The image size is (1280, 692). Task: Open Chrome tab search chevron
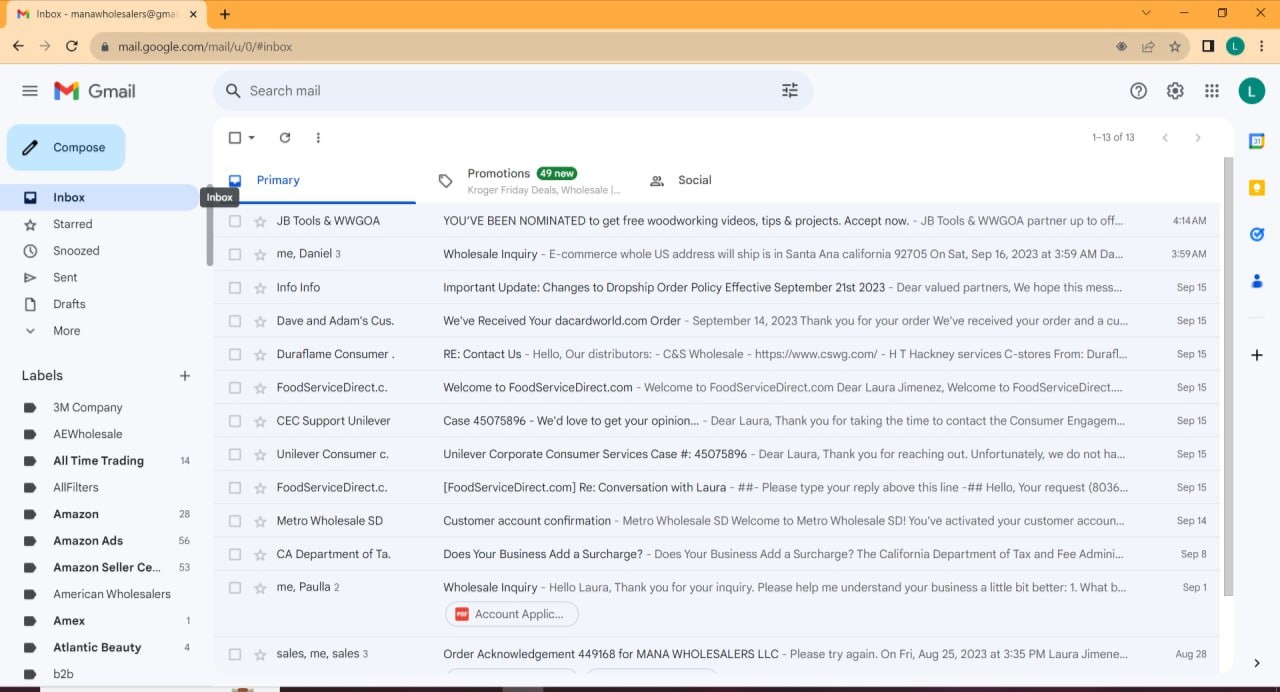click(x=1146, y=13)
